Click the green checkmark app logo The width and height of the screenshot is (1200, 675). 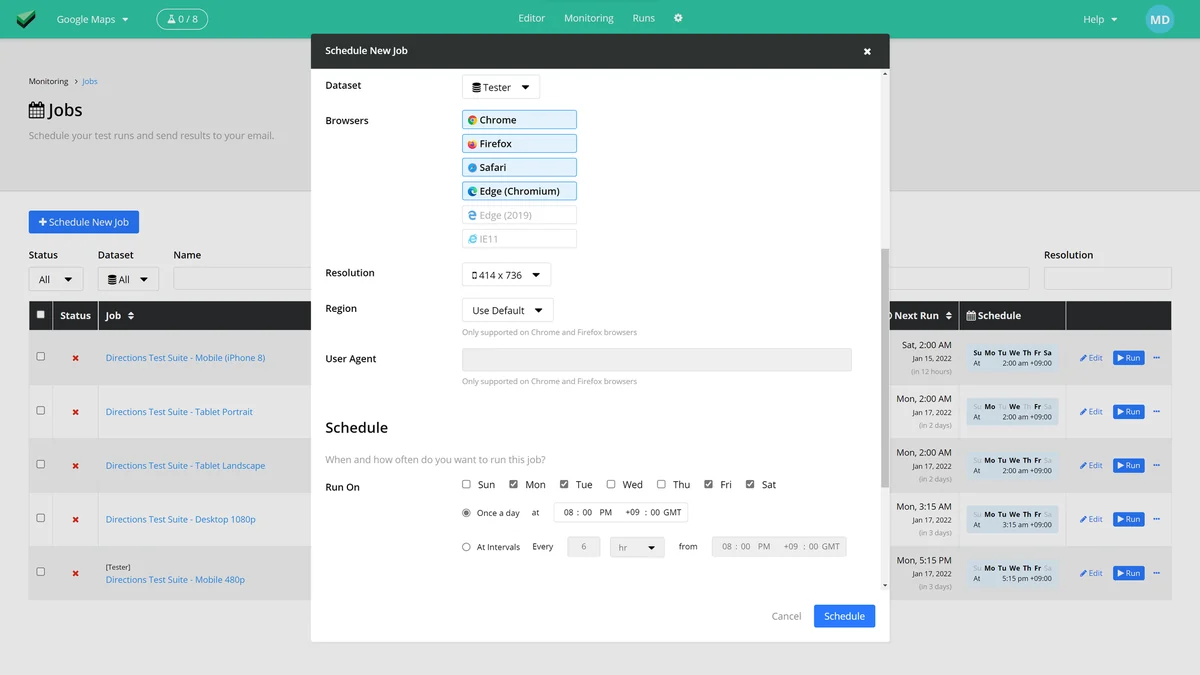pyautogui.click(x=26, y=19)
